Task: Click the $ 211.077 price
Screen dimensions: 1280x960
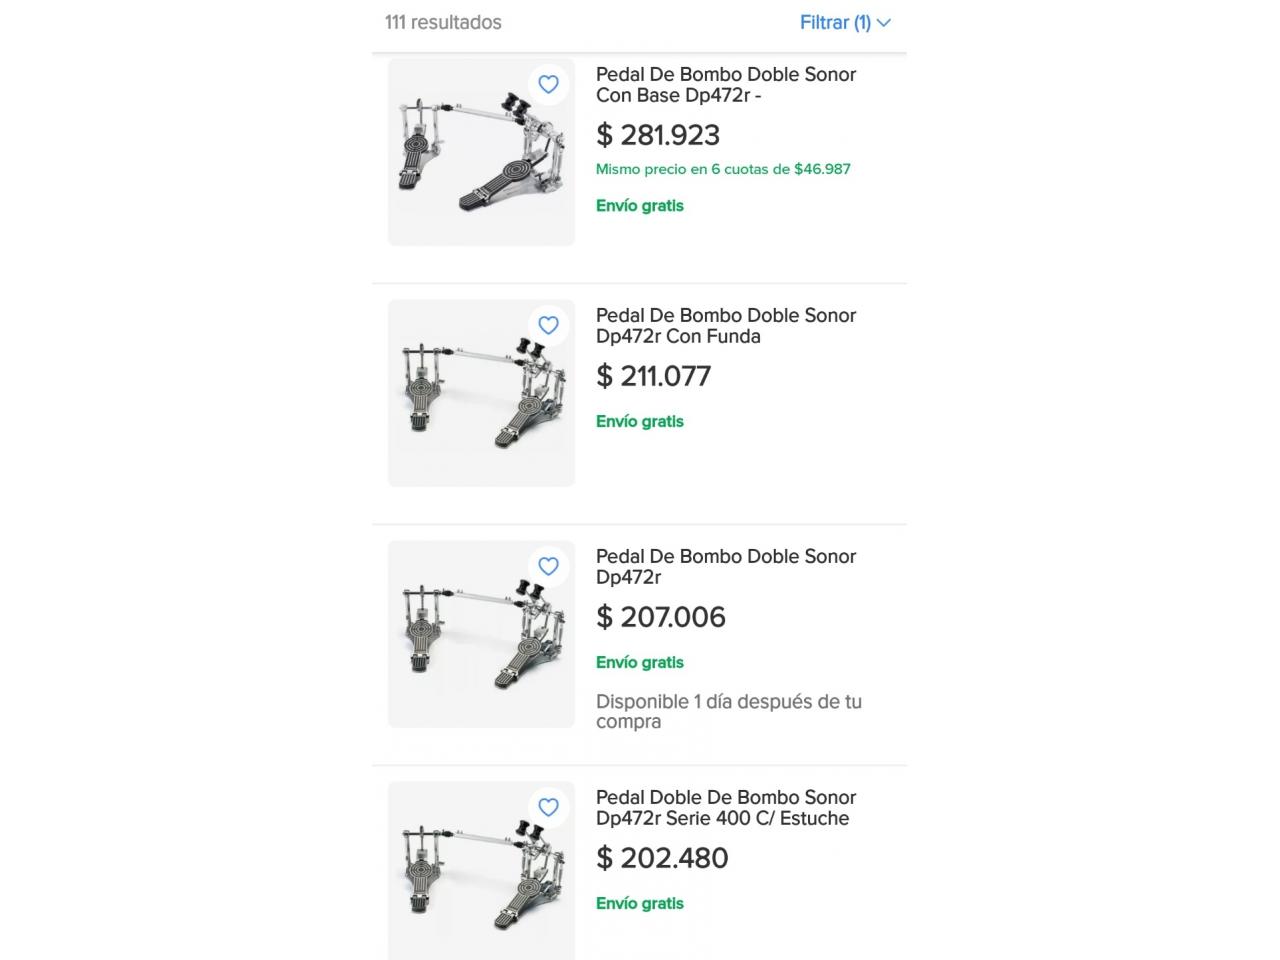Action: tap(654, 376)
